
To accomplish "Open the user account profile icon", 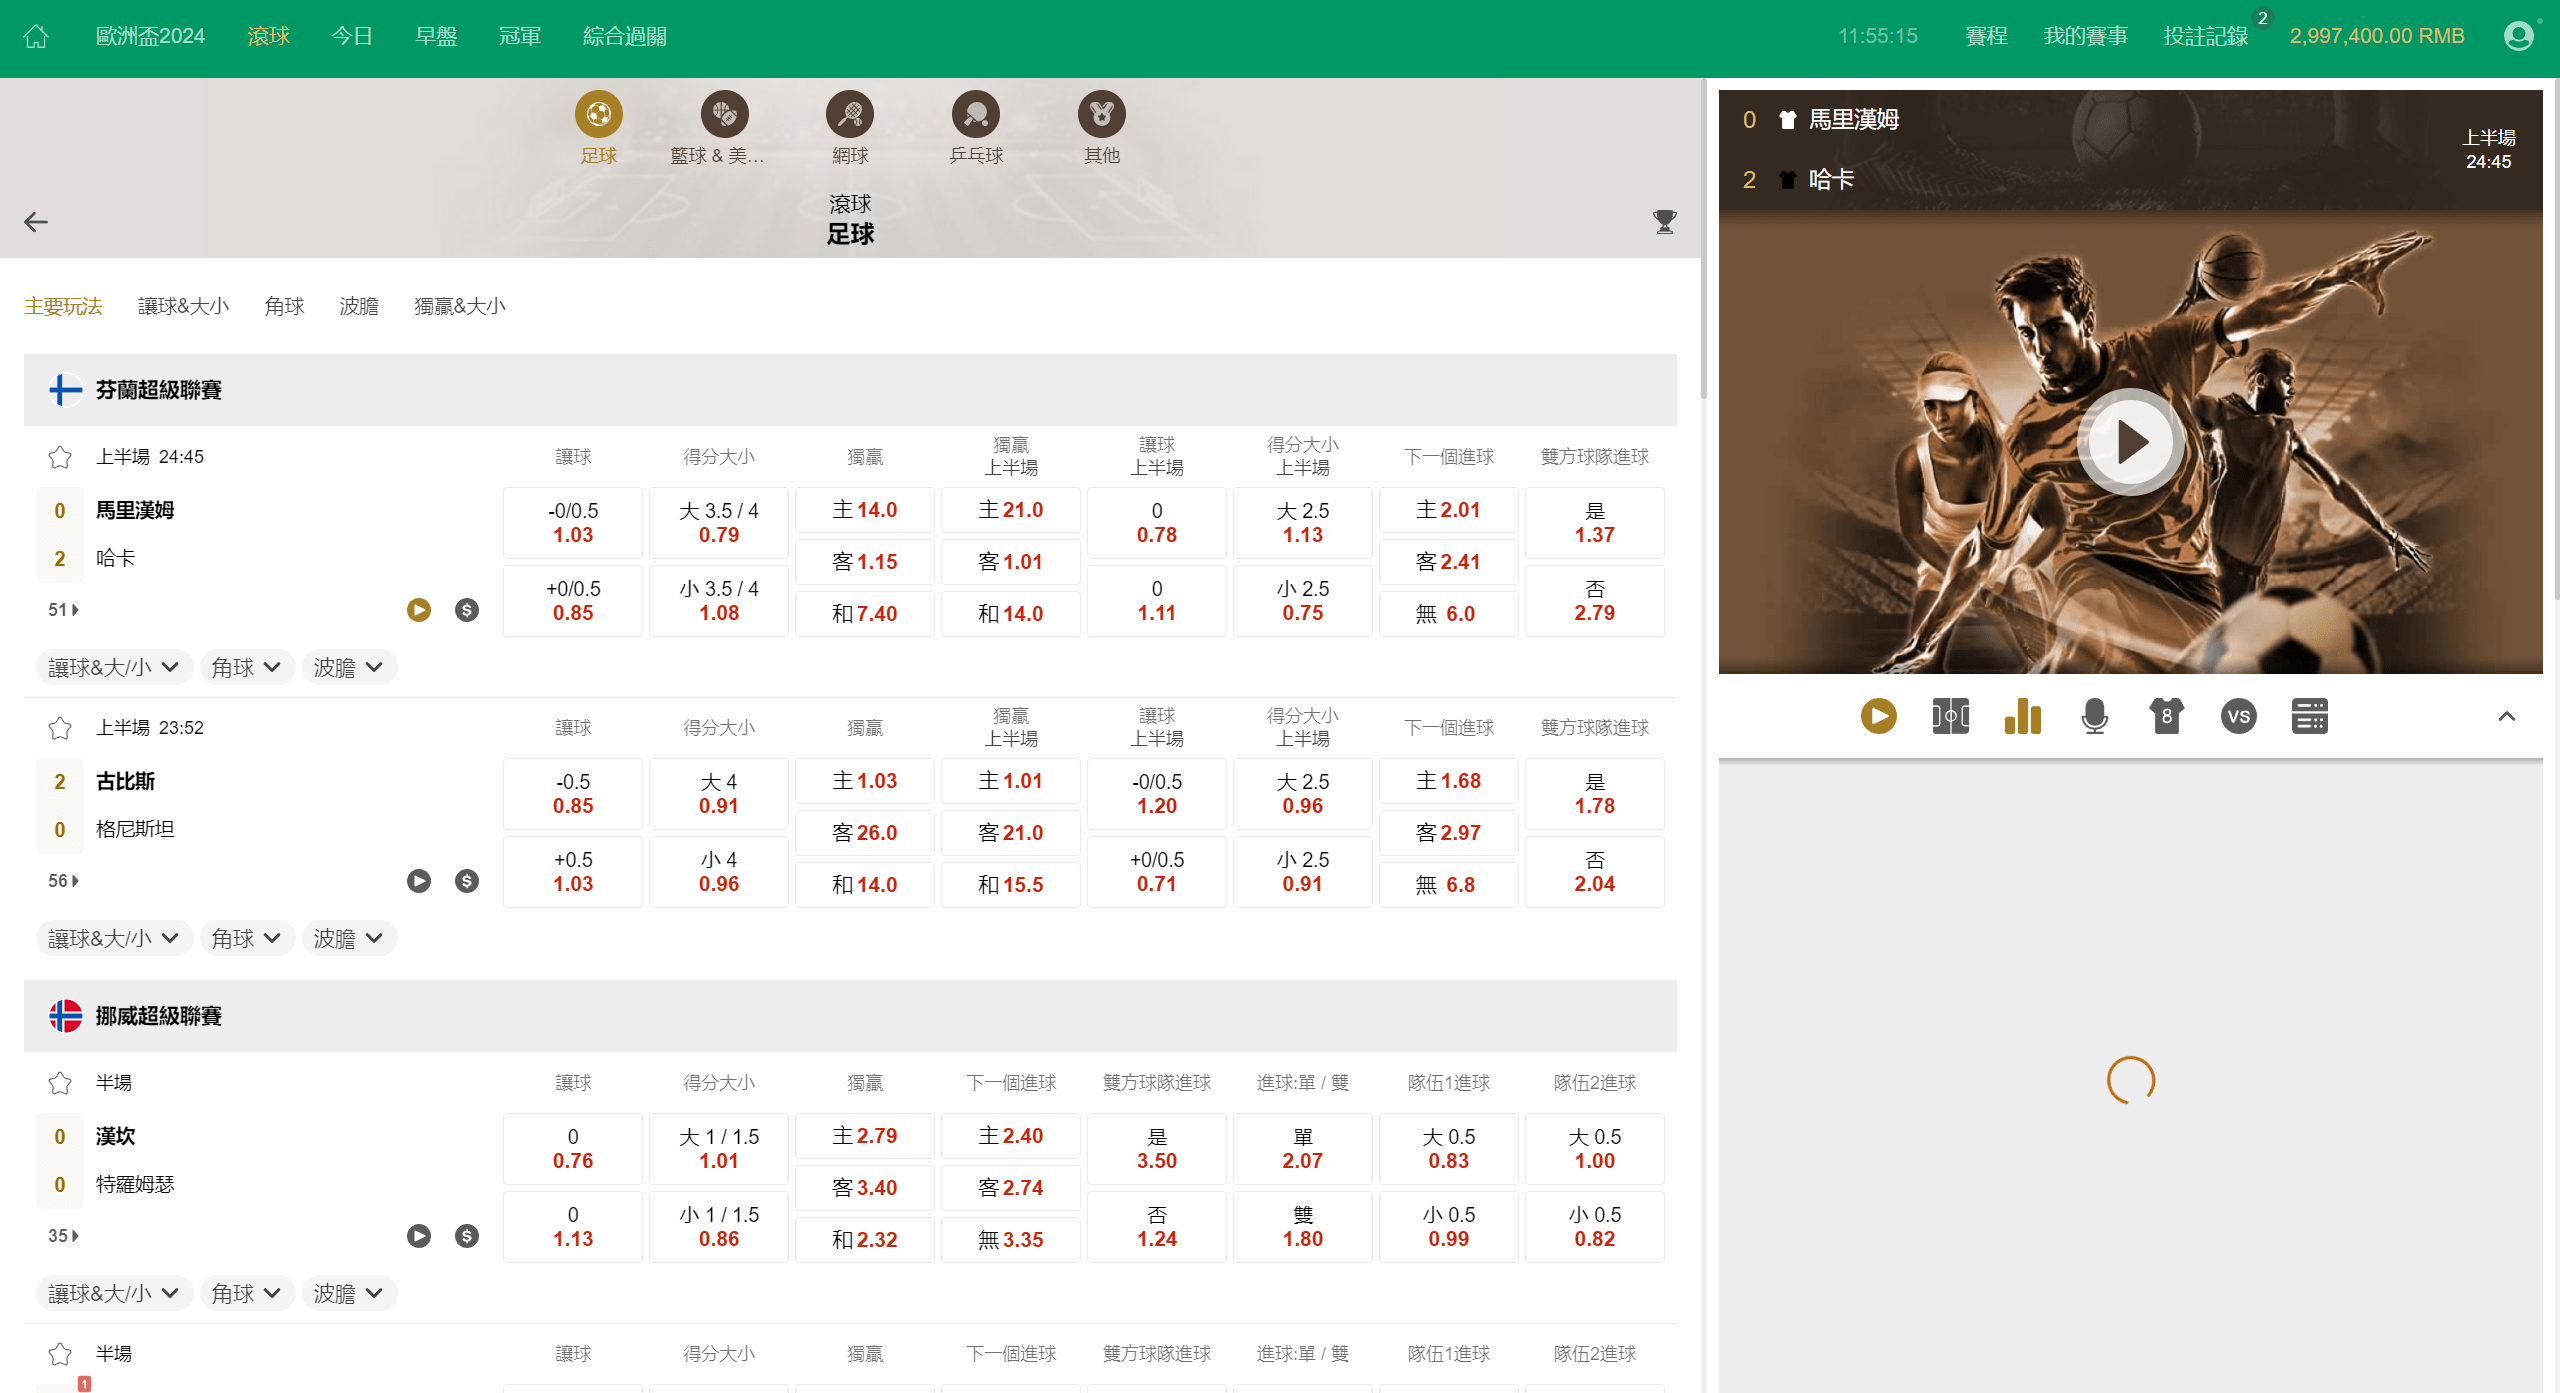I will (x=2518, y=37).
